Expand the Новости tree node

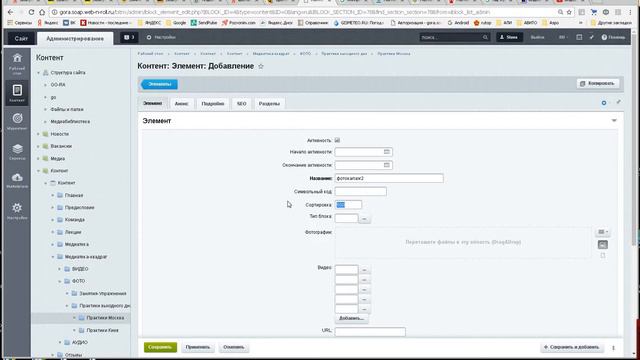[x=38, y=134]
